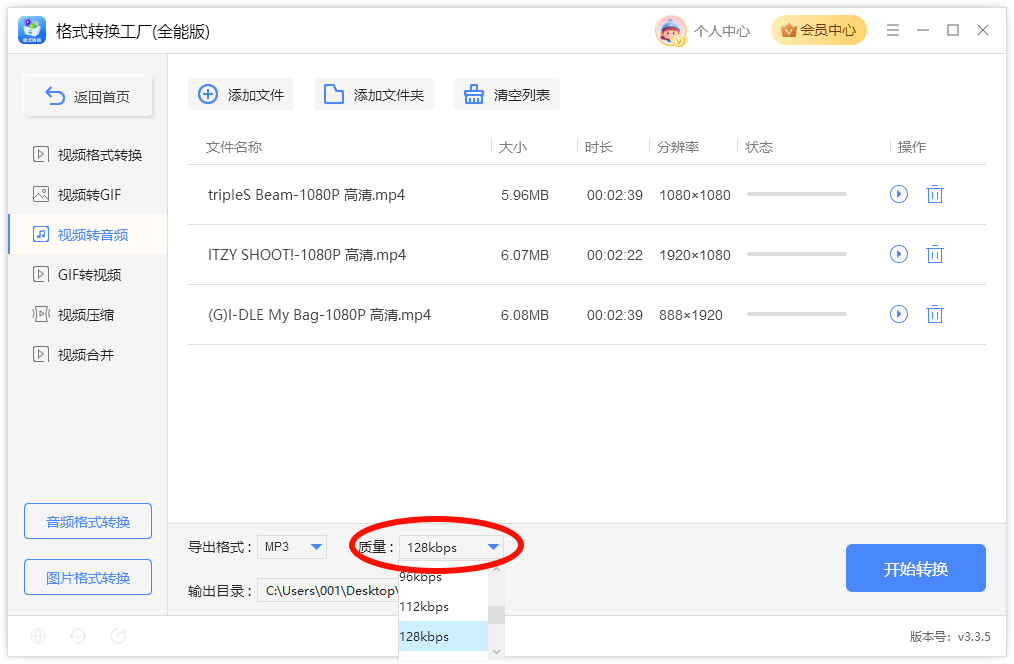Click the 00:02:22 duration cell
The height and width of the screenshot is (664, 1014).
(614, 255)
